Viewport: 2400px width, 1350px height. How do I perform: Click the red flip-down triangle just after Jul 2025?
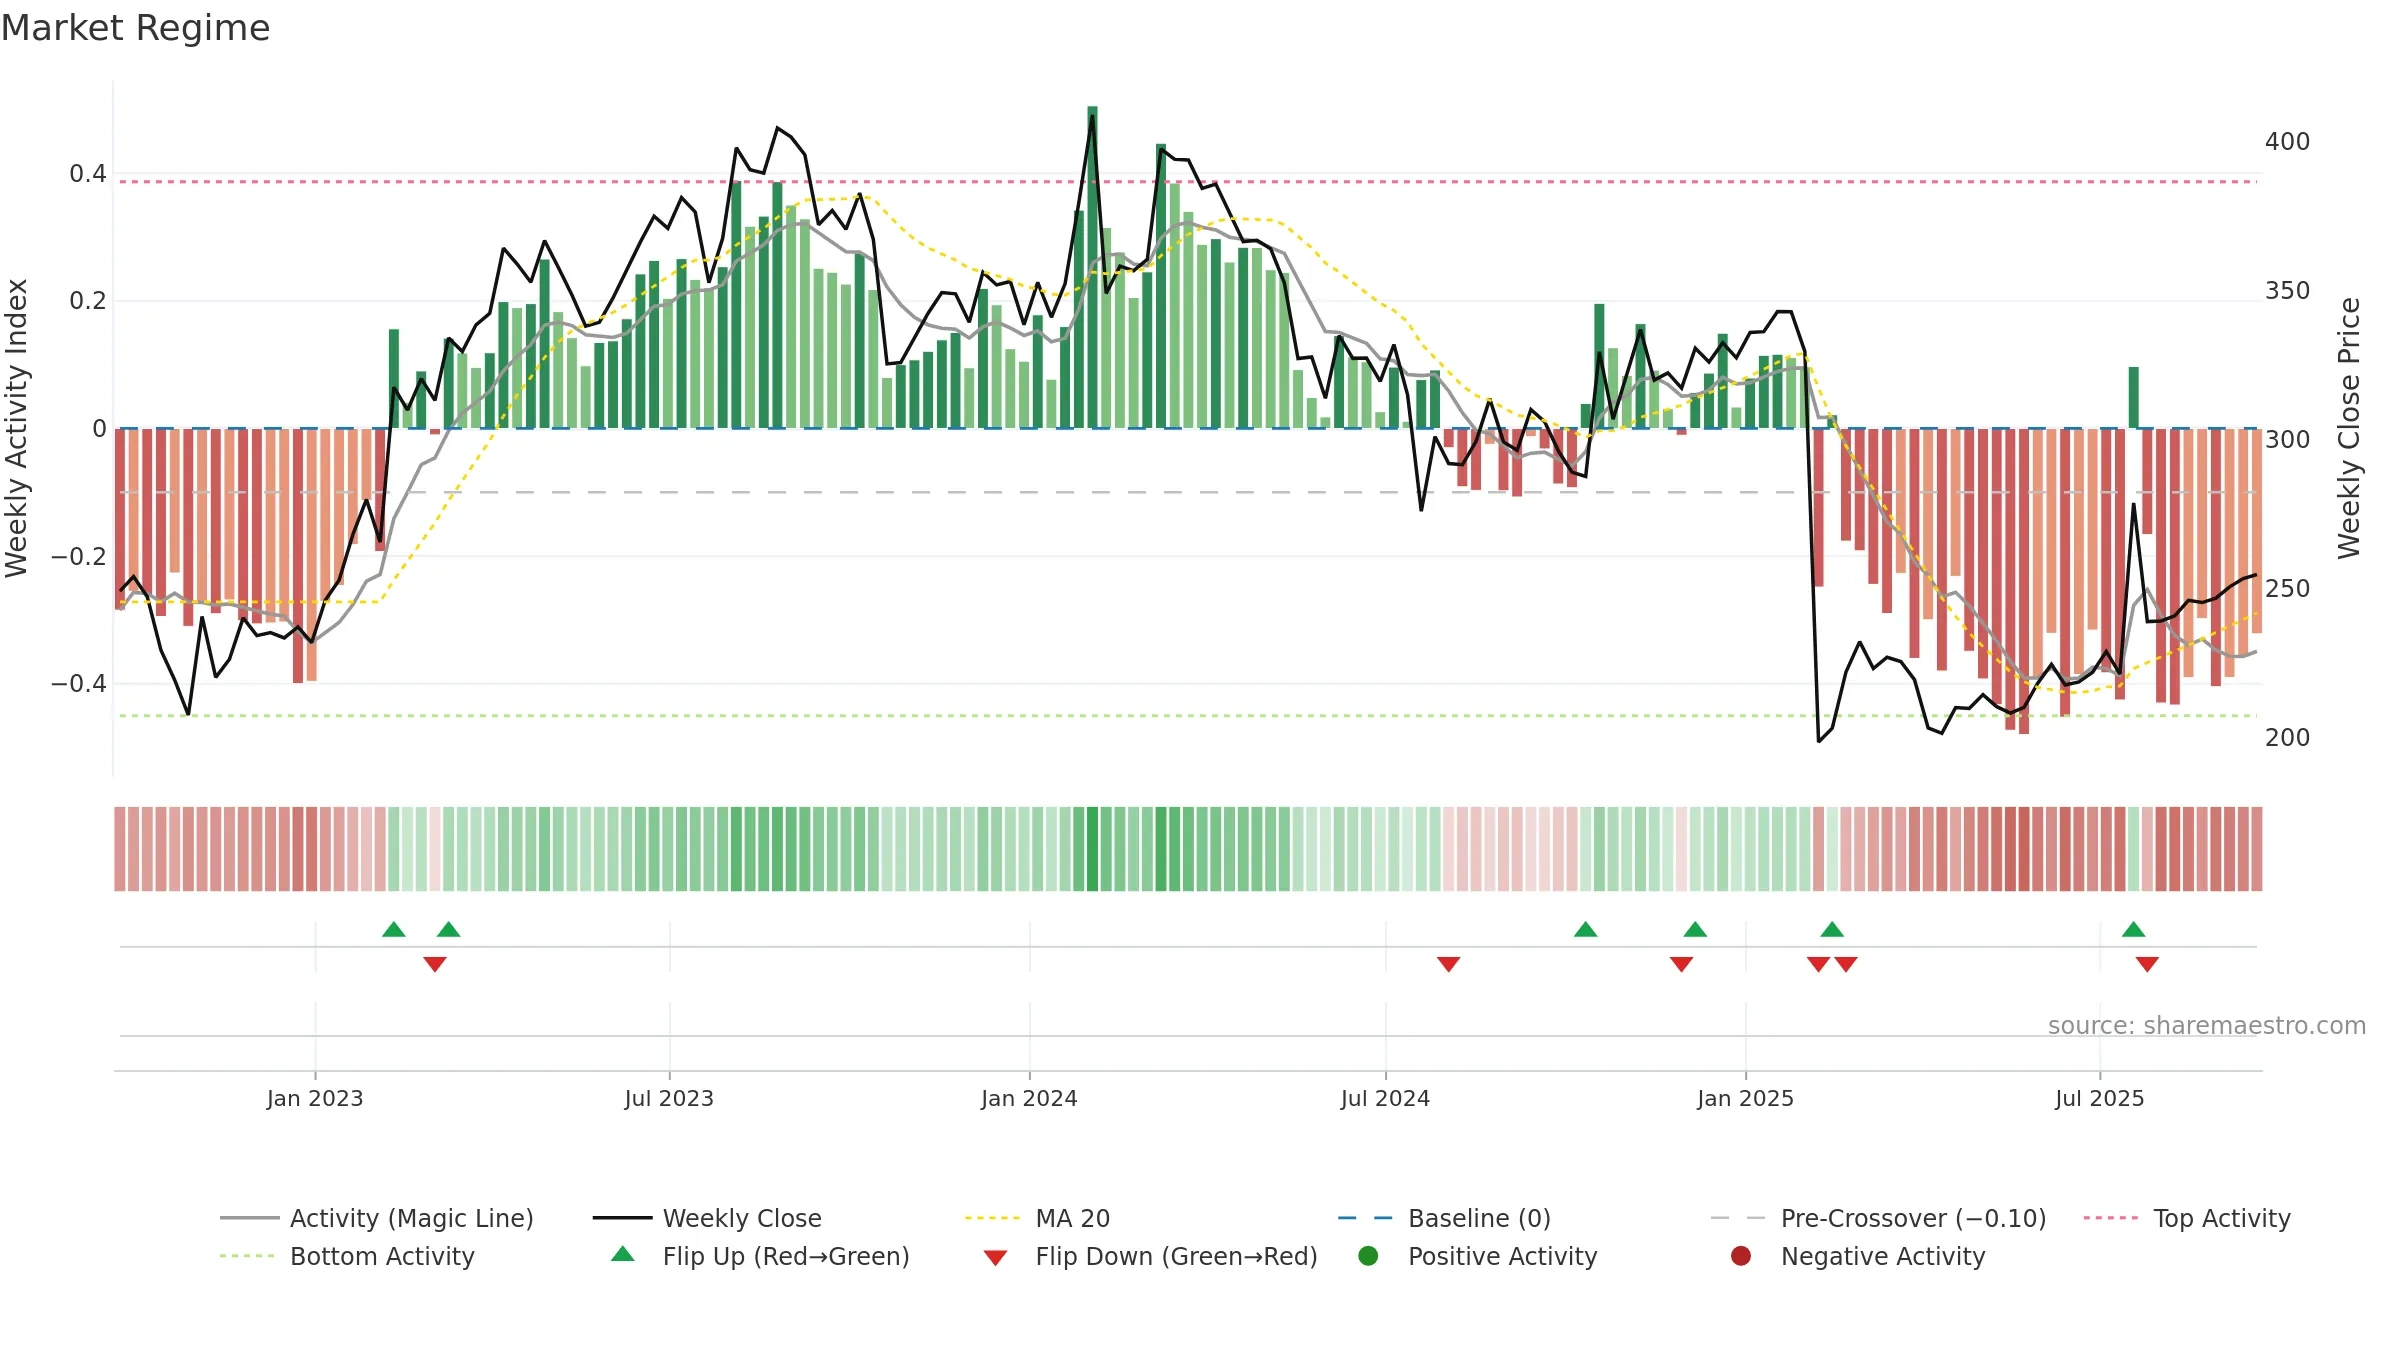click(2148, 964)
